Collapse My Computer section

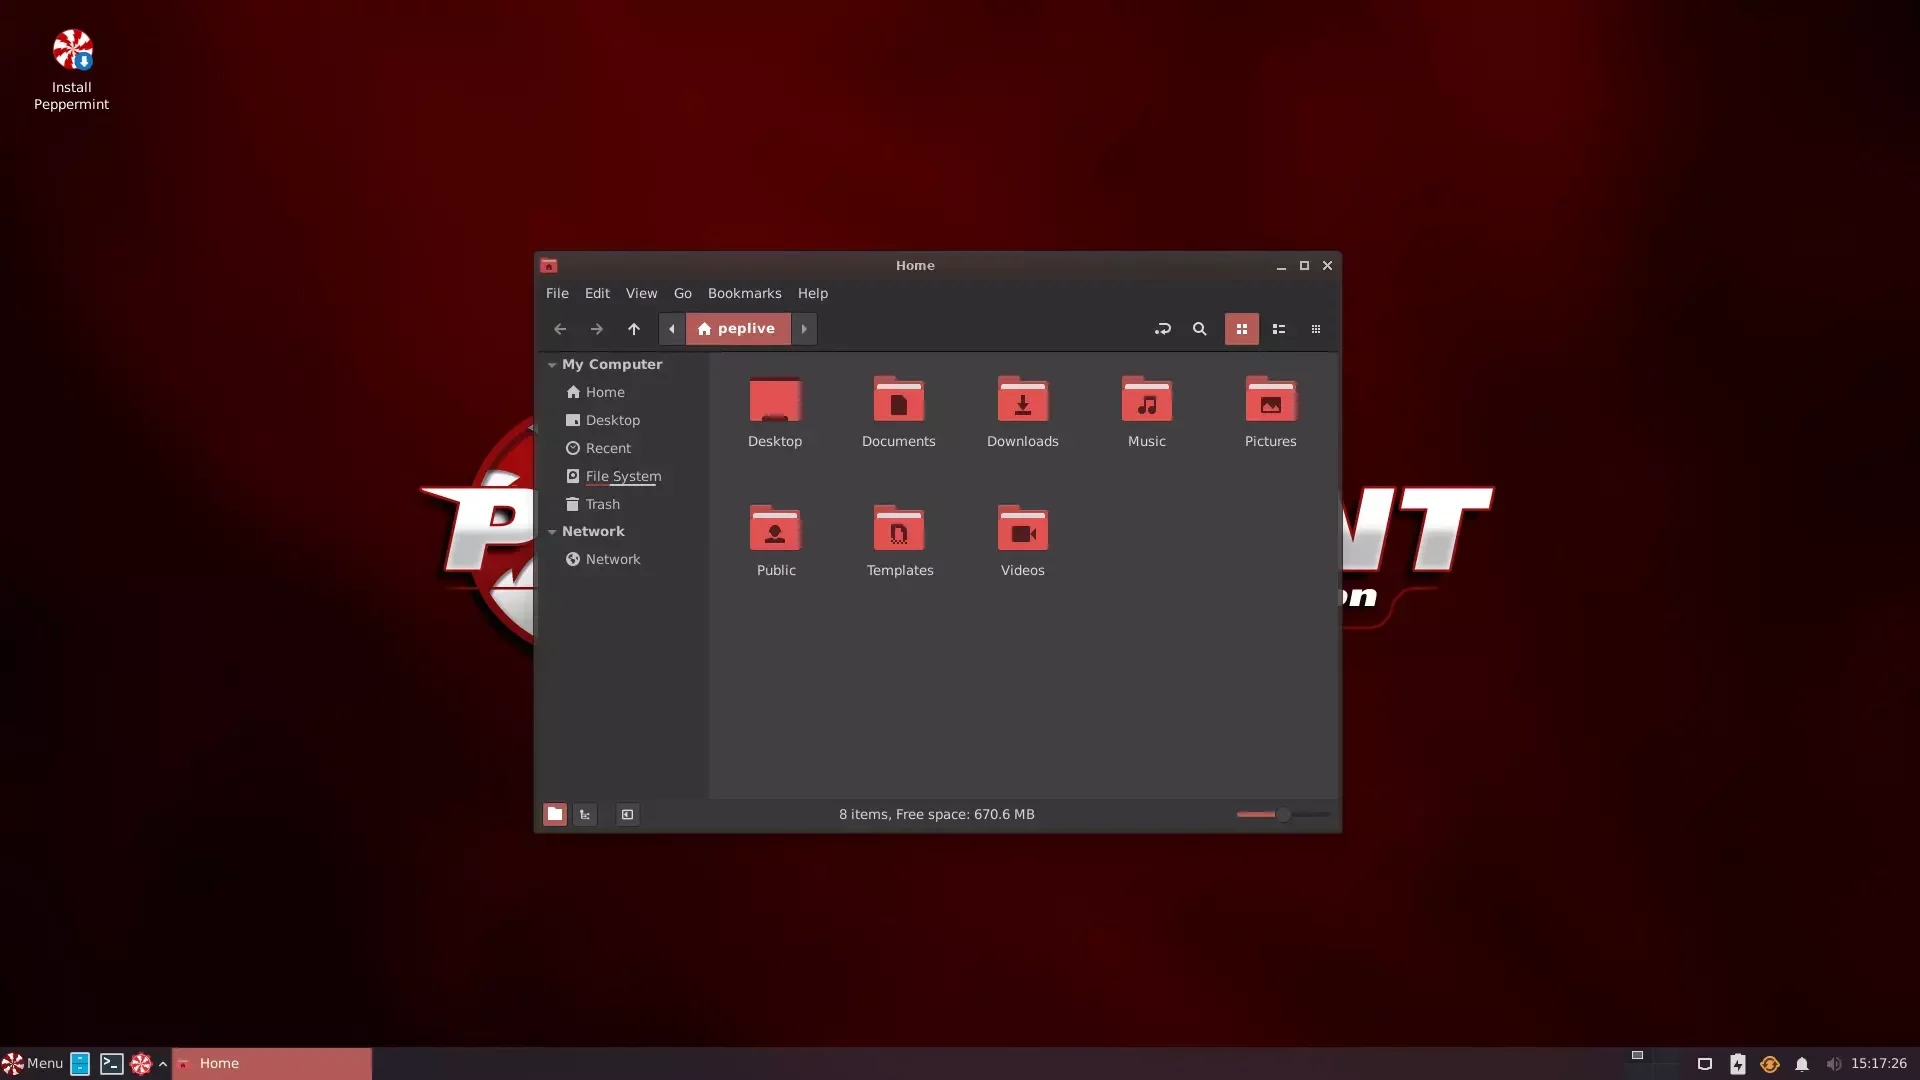tap(552, 365)
